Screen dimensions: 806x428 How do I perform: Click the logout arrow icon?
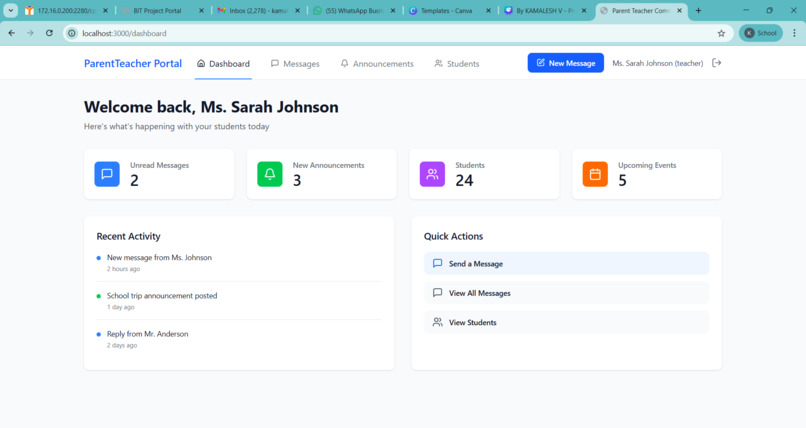pos(717,63)
